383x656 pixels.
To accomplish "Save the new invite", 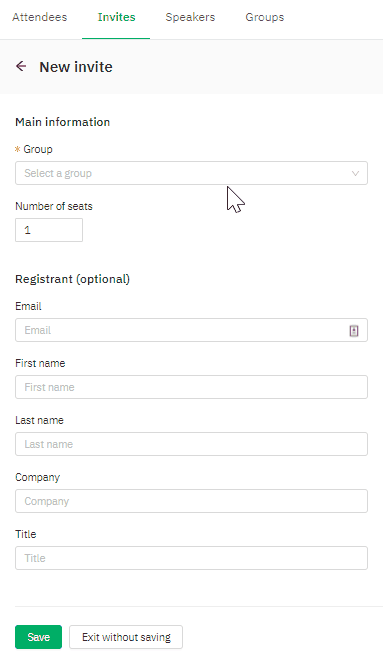I will (x=39, y=637).
